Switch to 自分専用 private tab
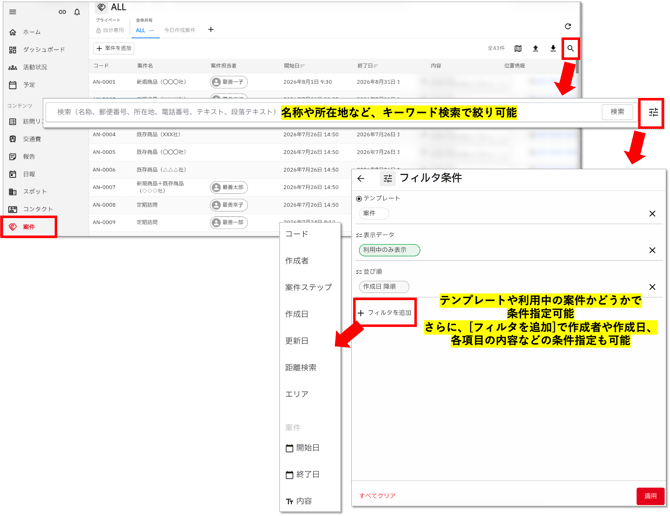The image size is (670, 516). click(x=110, y=30)
